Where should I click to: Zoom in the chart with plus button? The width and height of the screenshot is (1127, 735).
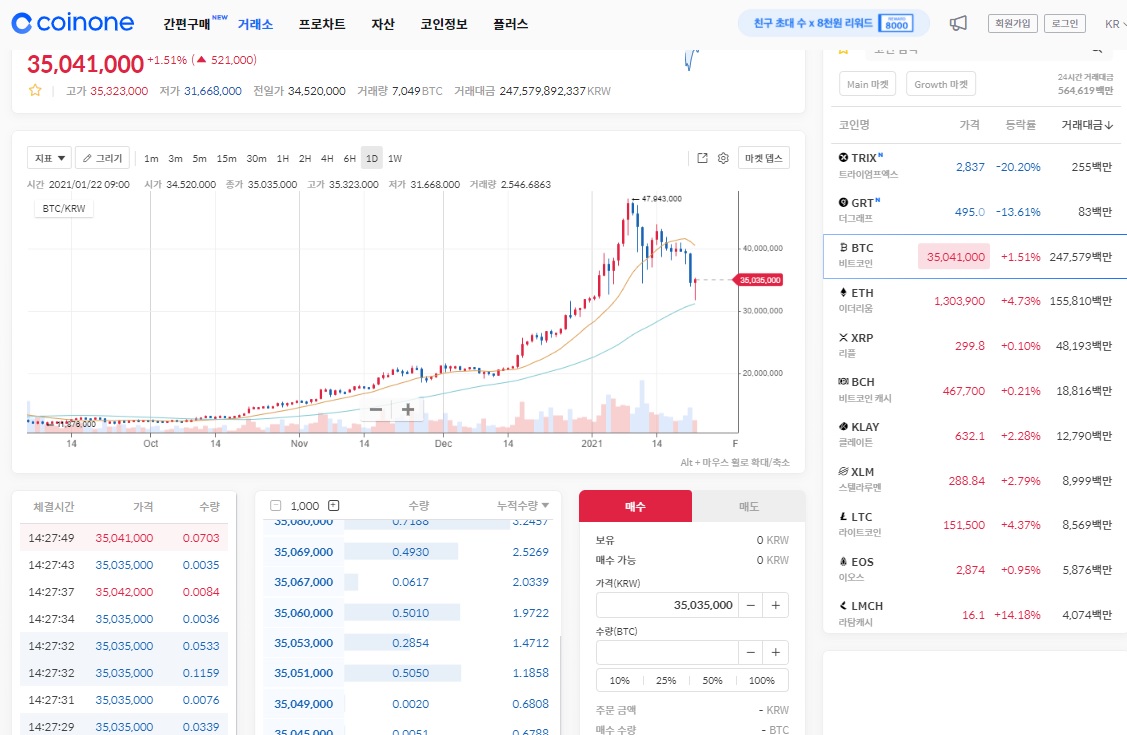coord(408,410)
